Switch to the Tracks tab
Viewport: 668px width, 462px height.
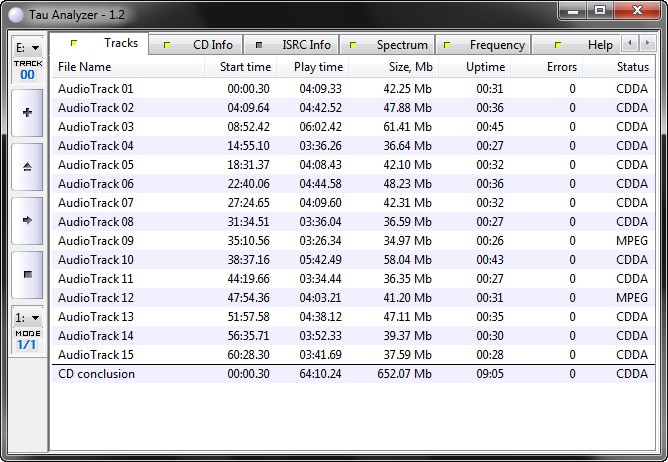pos(99,43)
